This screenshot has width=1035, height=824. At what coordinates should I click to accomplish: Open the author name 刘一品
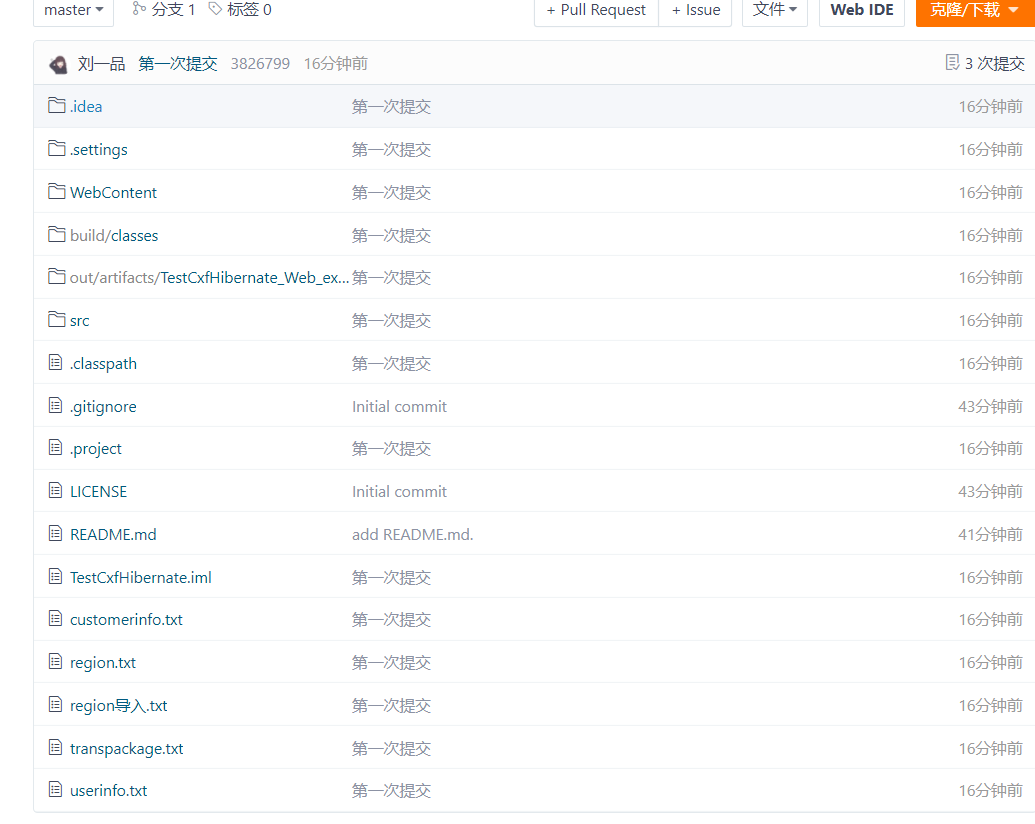click(x=102, y=63)
